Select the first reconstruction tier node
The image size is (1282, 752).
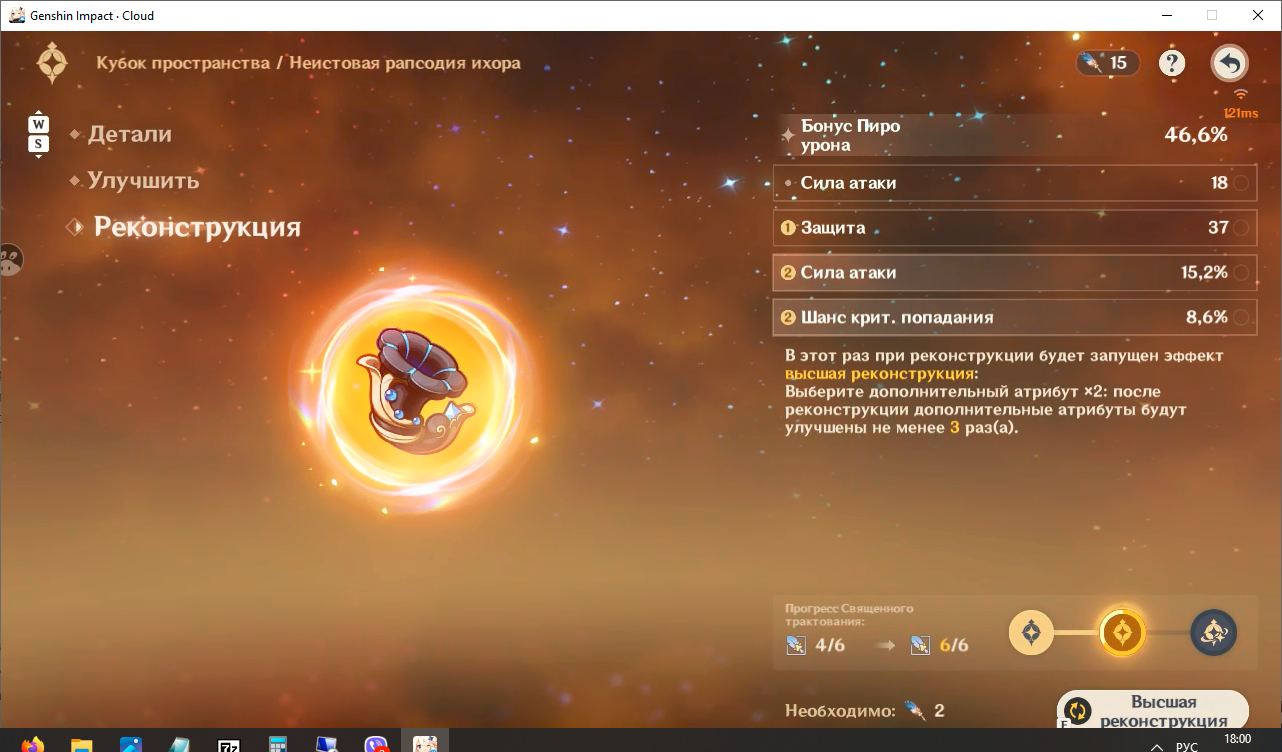click(x=1032, y=632)
